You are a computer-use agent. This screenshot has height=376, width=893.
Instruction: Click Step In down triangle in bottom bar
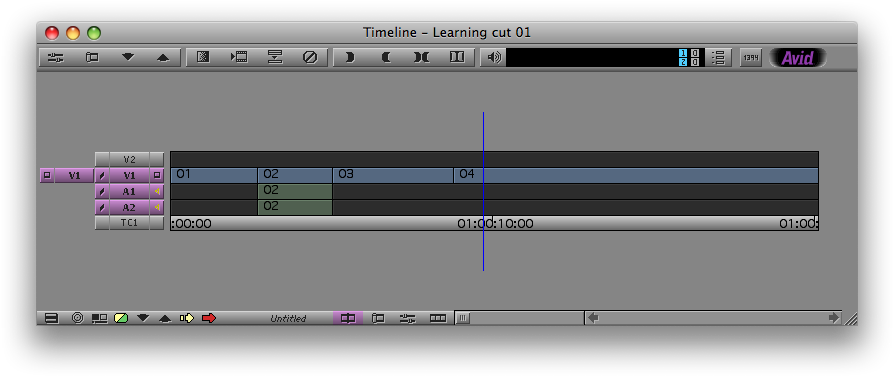click(x=142, y=318)
